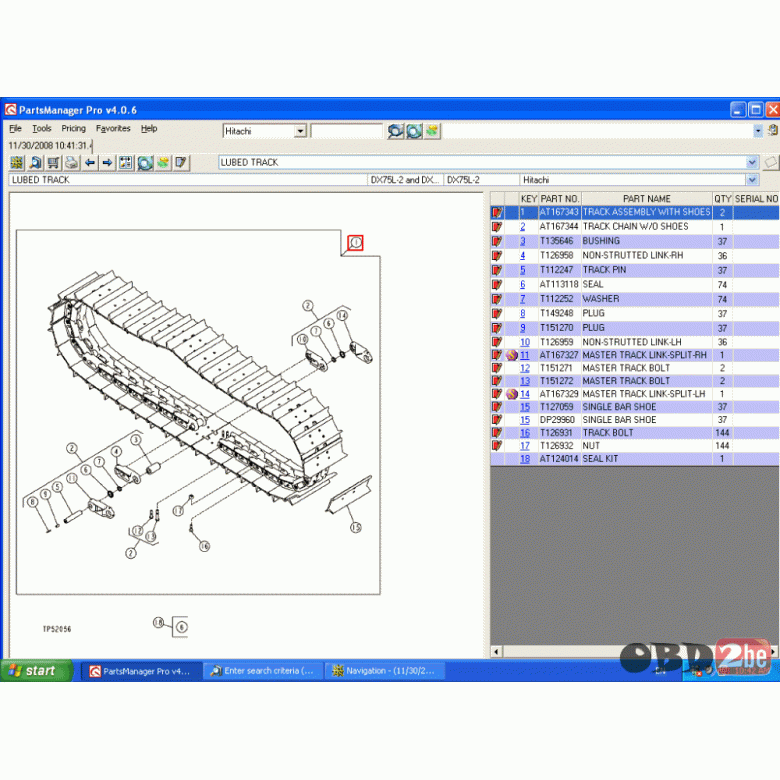The width and height of the screenshot is (780, 780).
Task: Open the File menu
Action: point(15,128)
